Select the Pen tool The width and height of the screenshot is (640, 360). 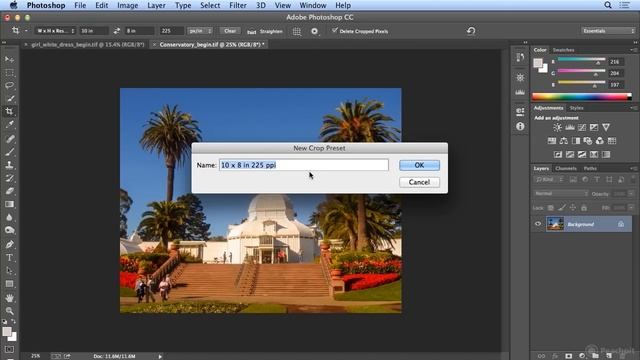[9, 244]
